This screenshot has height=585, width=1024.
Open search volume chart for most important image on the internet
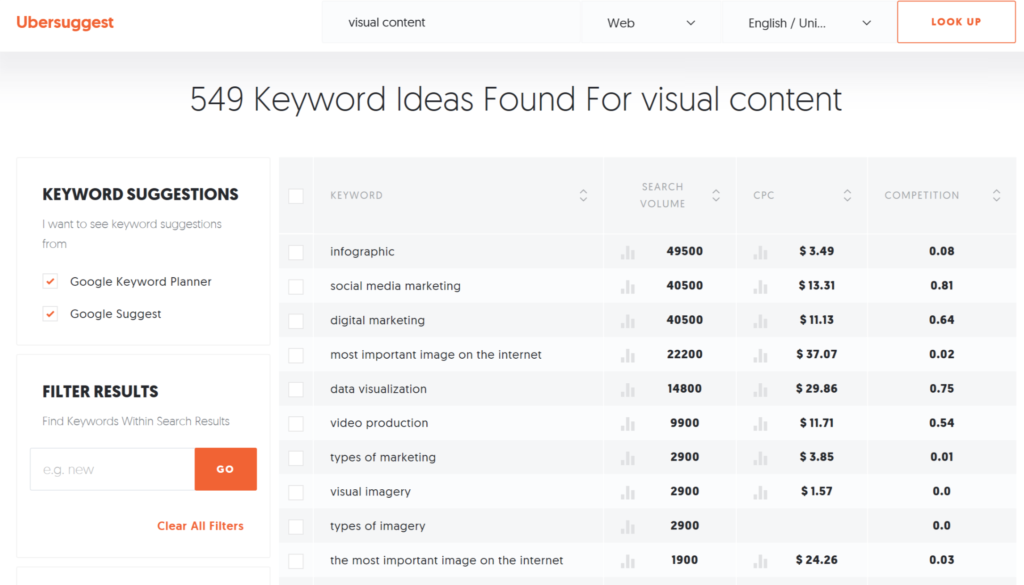click(628, 355)
